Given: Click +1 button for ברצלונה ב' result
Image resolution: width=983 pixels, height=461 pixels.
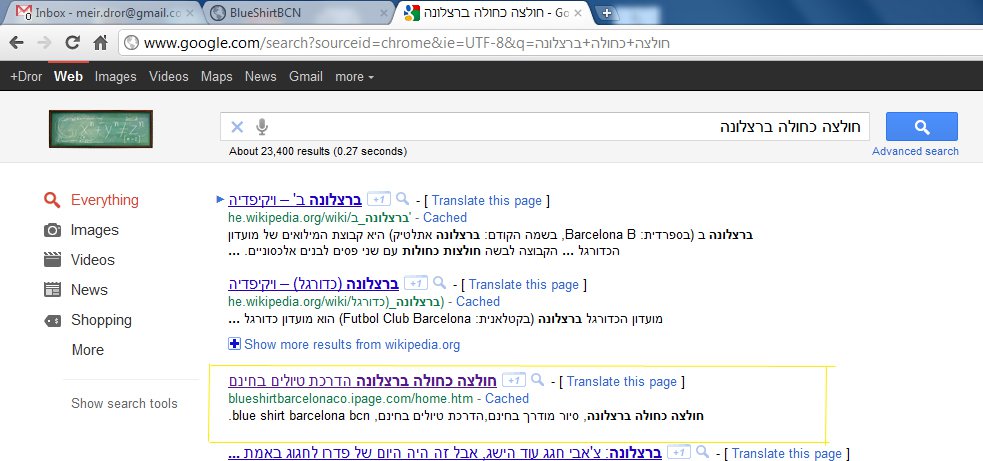Looking at the screenshot, I should pos(379,199).
